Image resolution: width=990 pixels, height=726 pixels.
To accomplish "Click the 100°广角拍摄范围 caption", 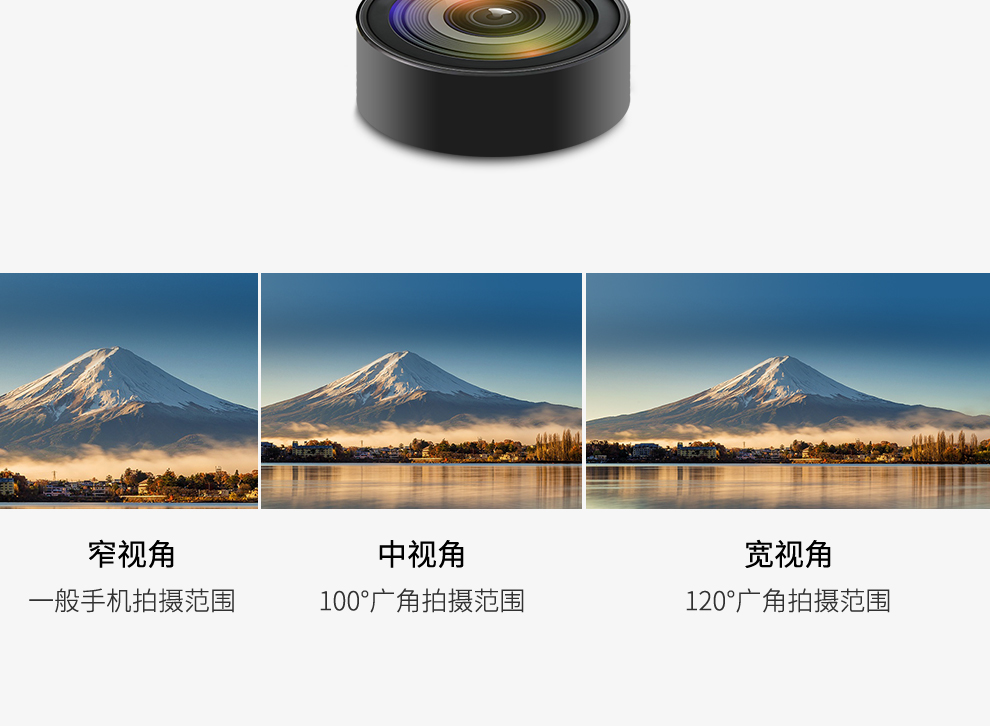I will tap(422, 600).
